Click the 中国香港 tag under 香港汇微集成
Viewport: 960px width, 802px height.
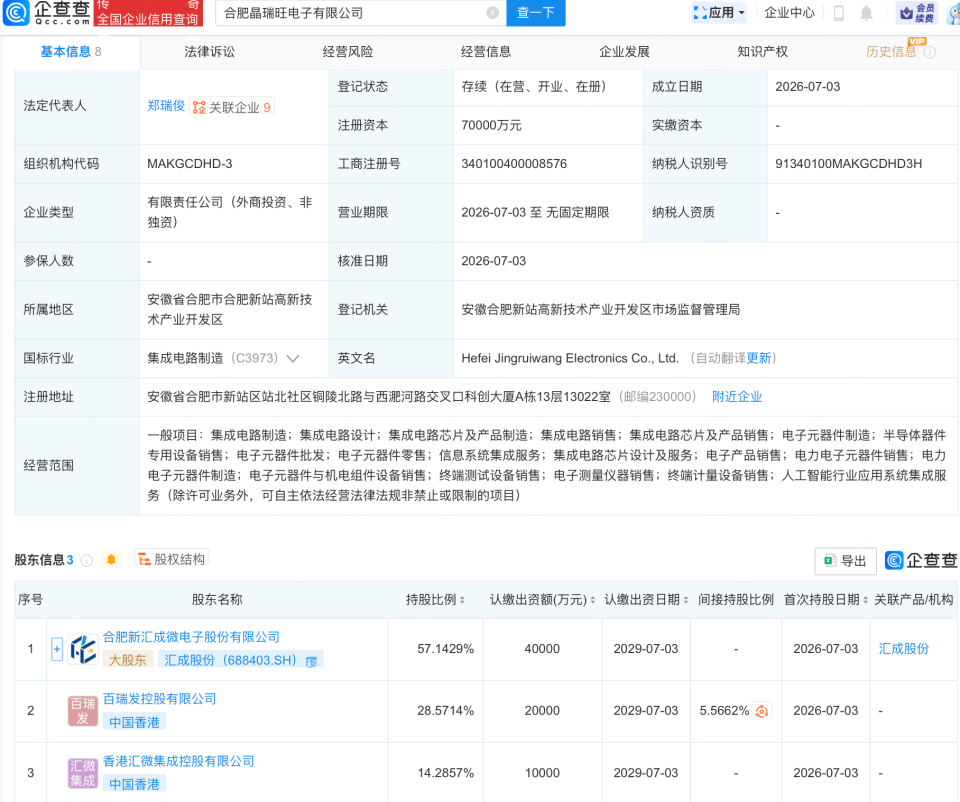tap(134, 784)
